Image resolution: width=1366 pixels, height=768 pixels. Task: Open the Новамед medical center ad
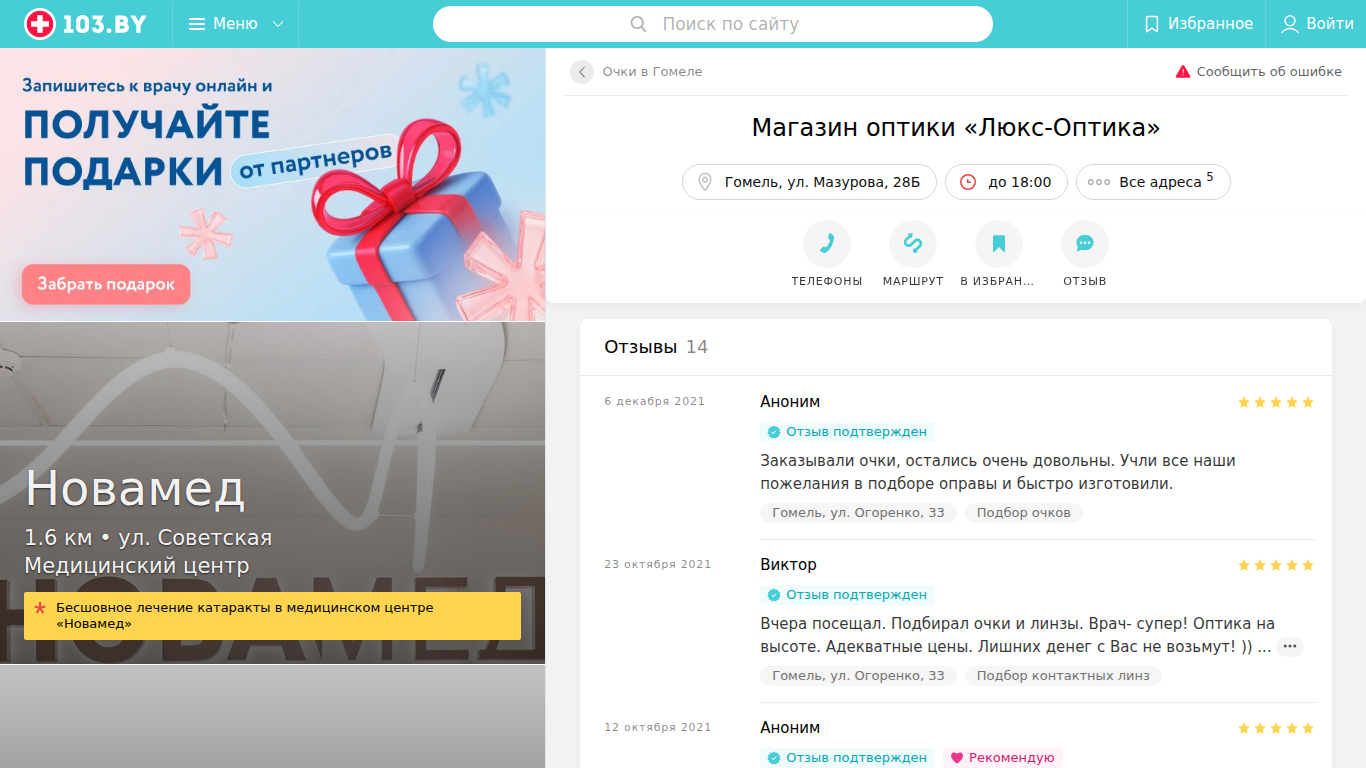pos(272,493)
